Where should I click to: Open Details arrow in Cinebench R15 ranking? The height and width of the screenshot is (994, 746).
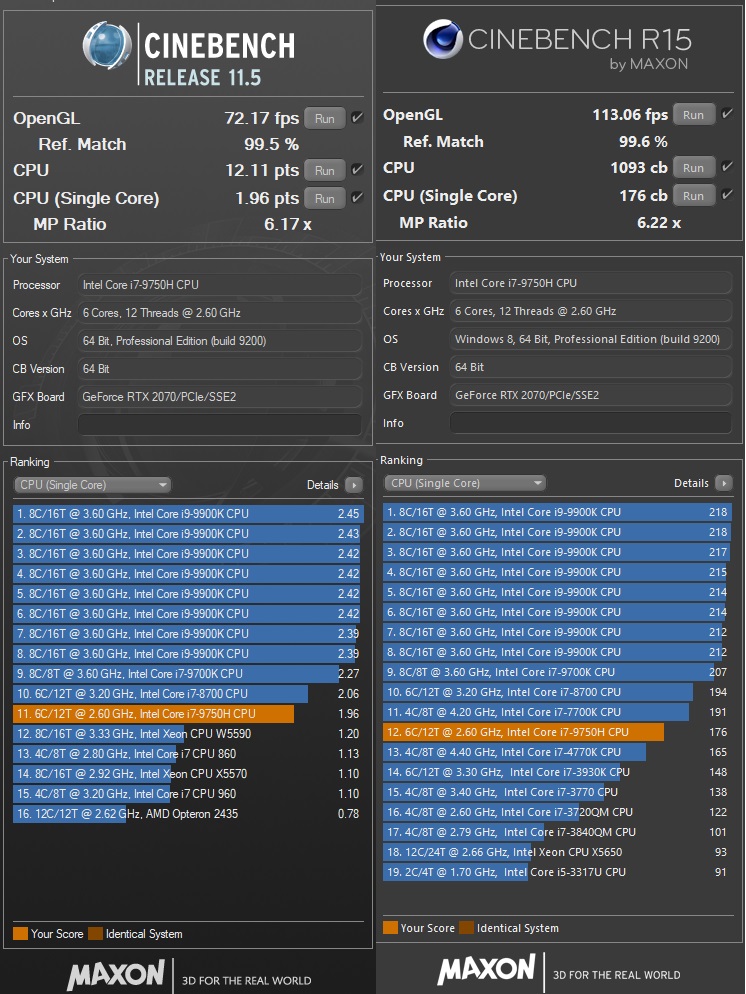click(723, 483)
